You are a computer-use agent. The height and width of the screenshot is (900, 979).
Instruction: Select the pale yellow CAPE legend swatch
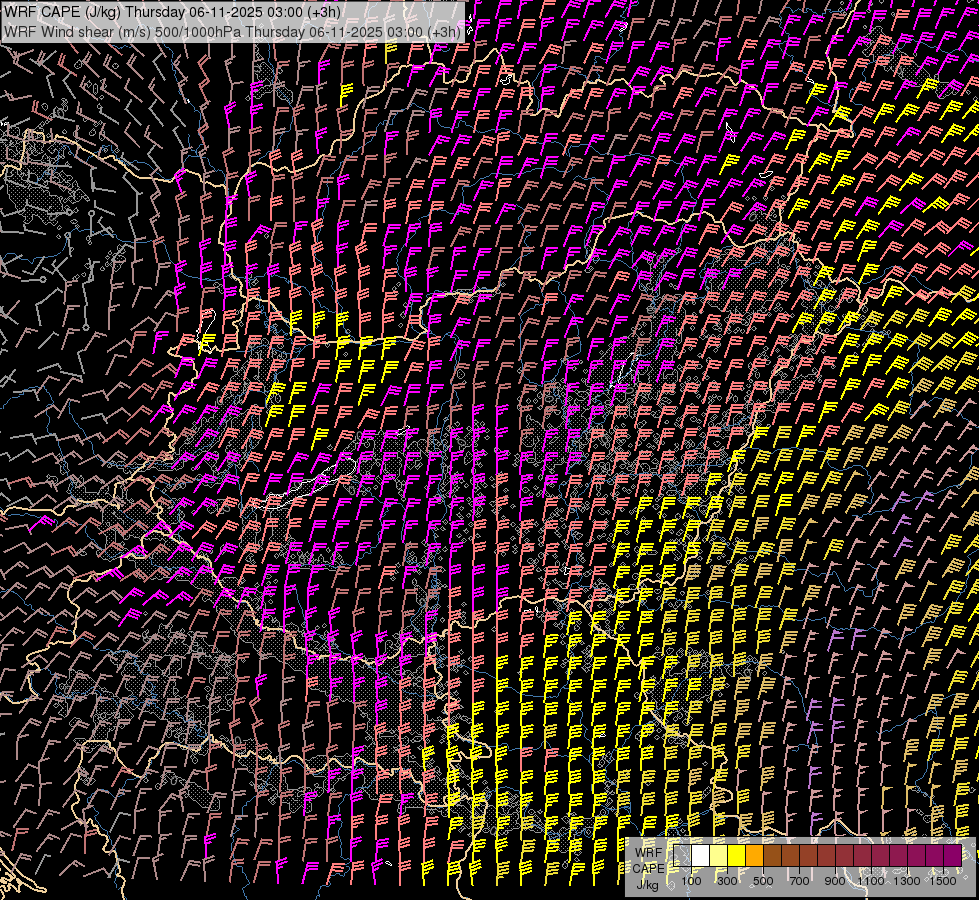coord(718,855)
